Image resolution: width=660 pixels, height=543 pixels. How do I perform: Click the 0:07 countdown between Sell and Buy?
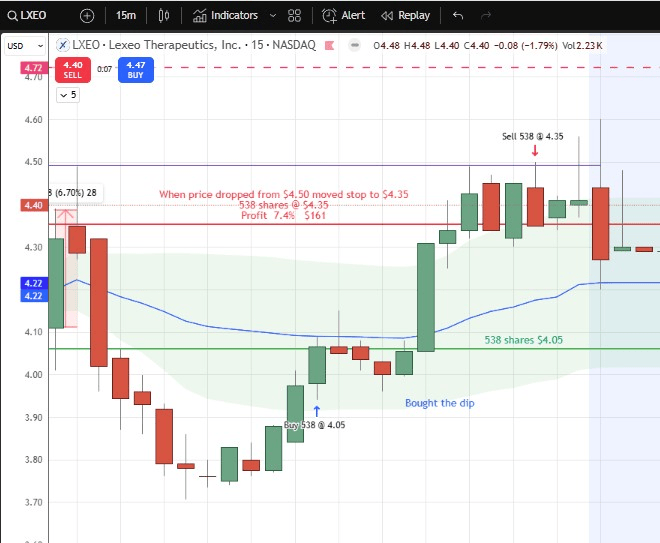pyautogui.click(x=104, y=69)
